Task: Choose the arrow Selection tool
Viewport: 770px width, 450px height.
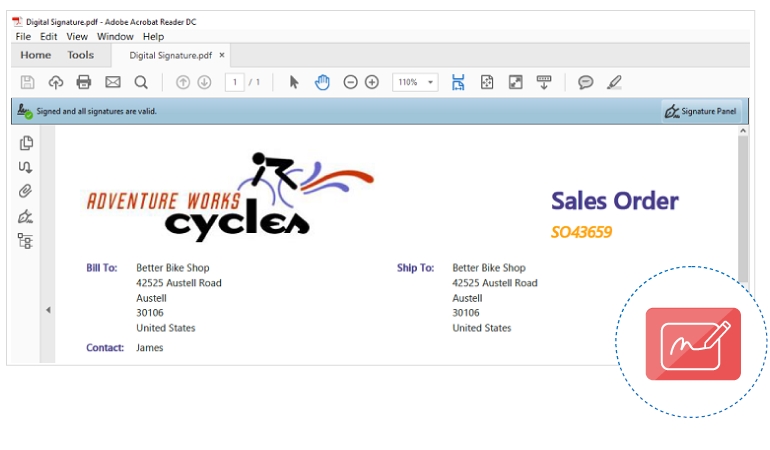Action: click(x=294, y=82)
